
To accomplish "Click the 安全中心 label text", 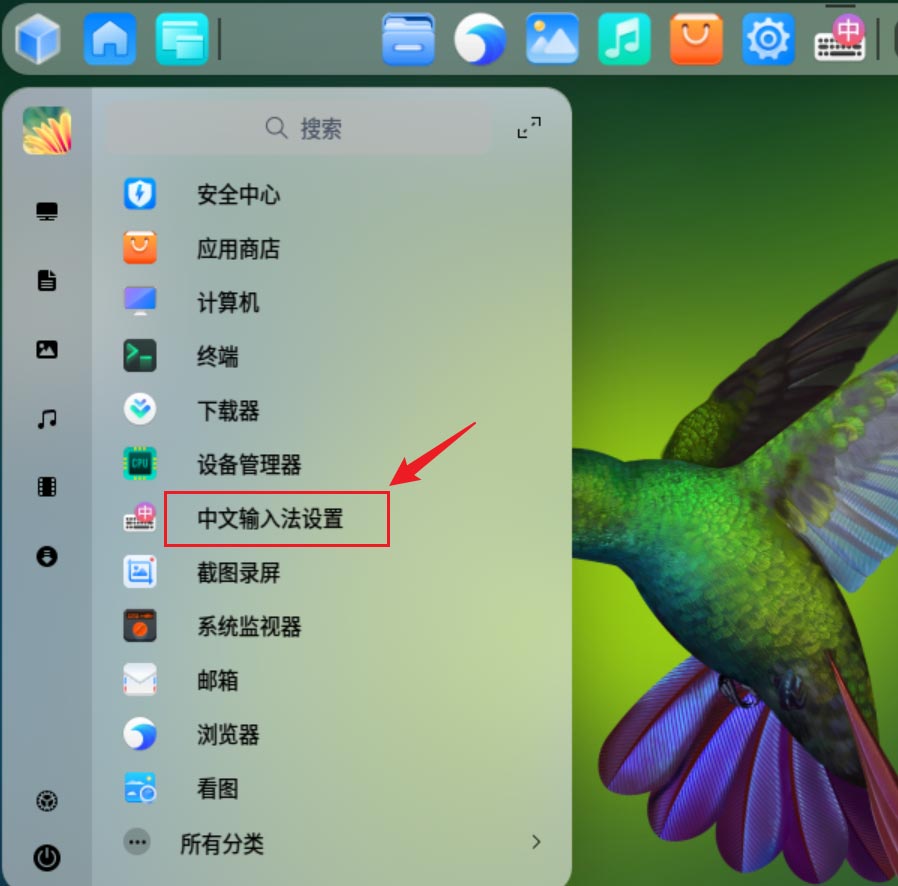I will tap(238, 194).
